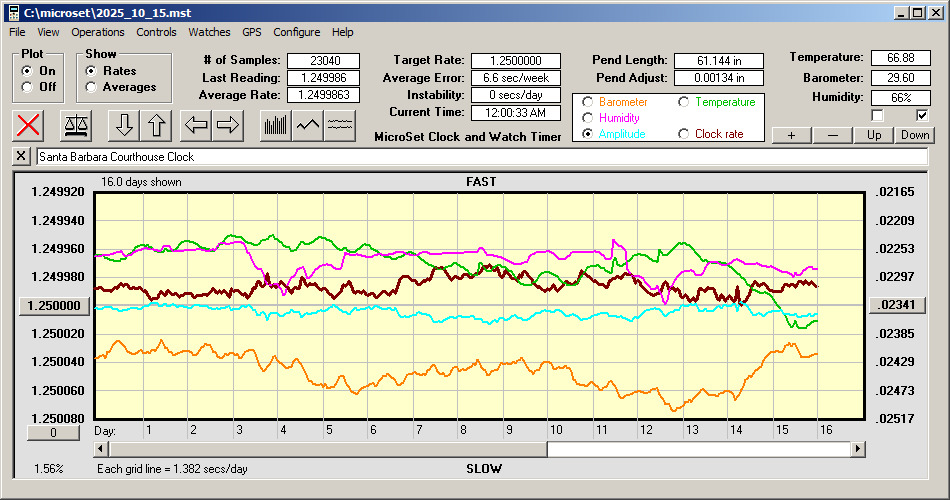This screenshot has height=500, width=950.
Task: Select the Averages show option
Action: click(x=91, y=87)
